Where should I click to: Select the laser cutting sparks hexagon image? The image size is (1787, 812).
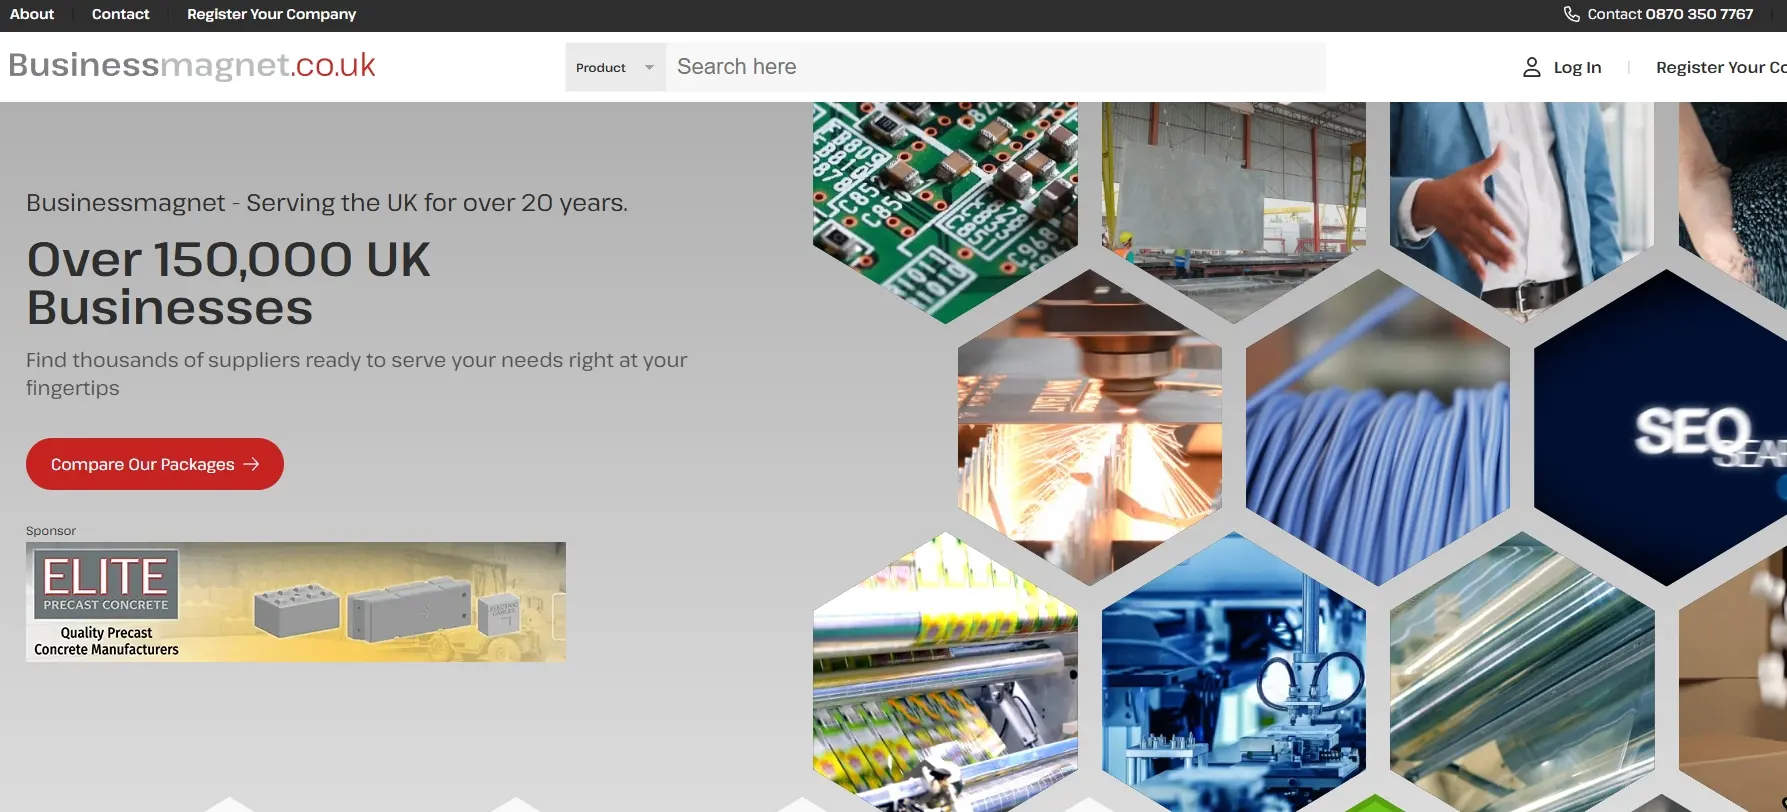[x=1089, y=430]
